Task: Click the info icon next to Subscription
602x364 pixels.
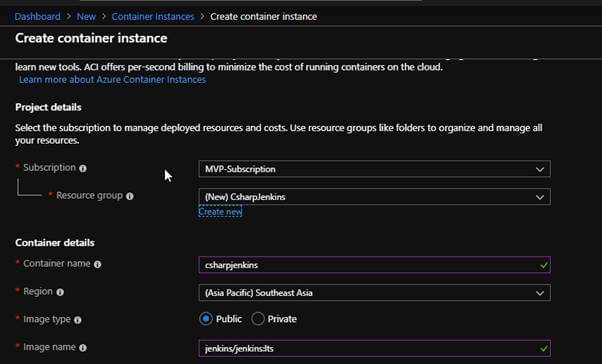Action: coord(83,168)
